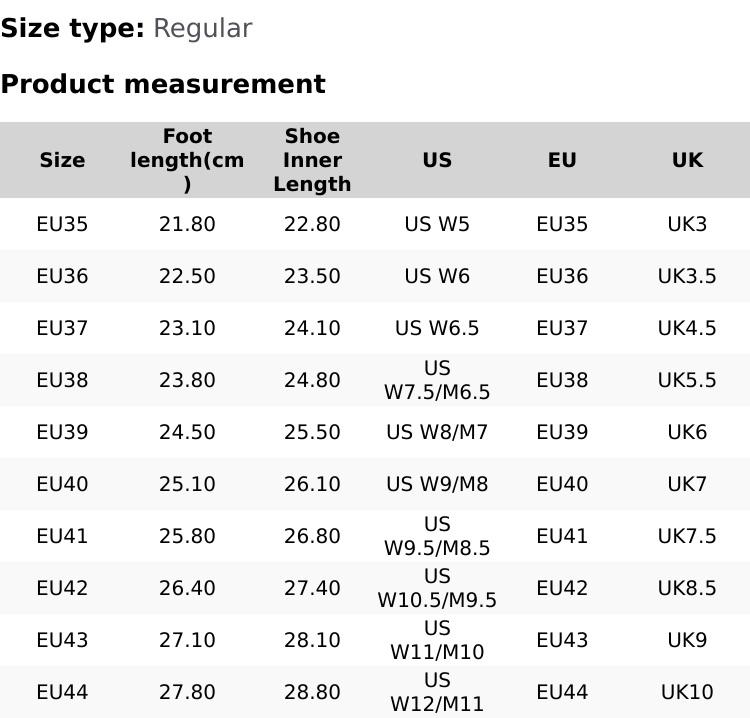The width and height of the screenshot is (750, 718).
Task: Click the "Product measurement" heading
Action: click(x=163, y=84)
